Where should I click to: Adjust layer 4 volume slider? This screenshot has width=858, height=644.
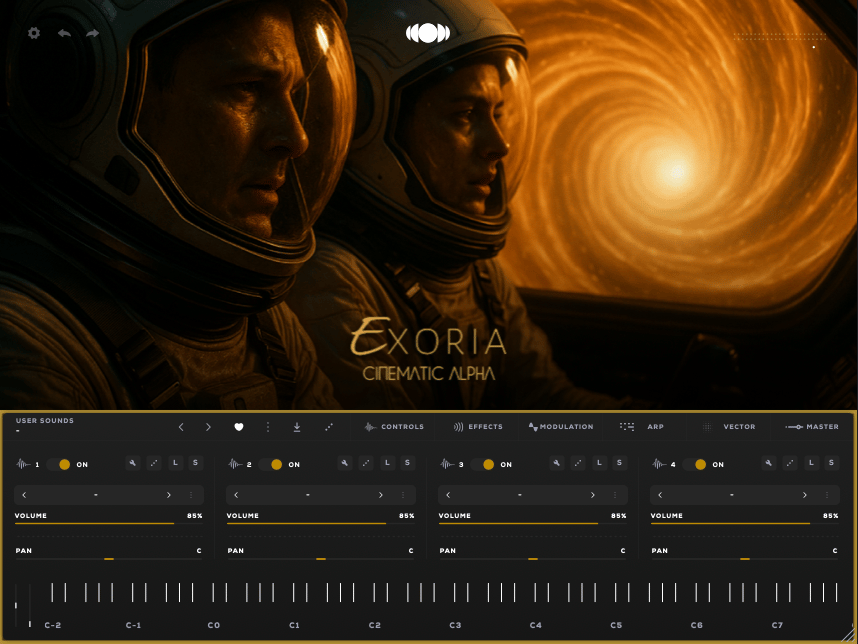point(744,524)
